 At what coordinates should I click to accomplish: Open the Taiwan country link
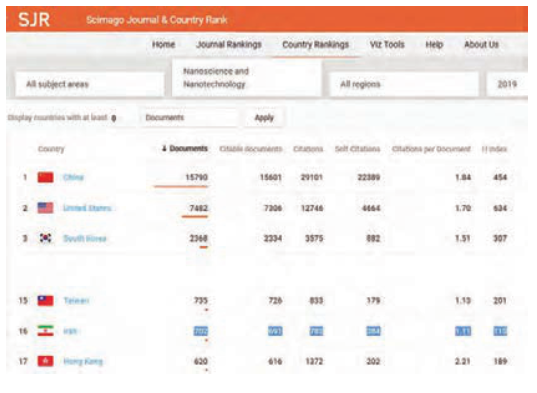[76, 301]
